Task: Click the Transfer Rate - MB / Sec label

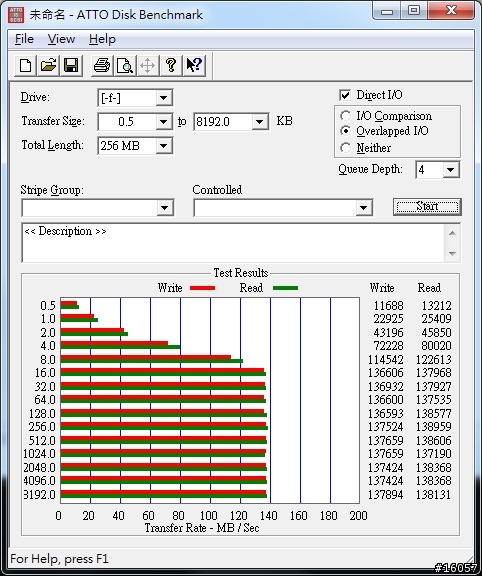Action: pos(202,528)
